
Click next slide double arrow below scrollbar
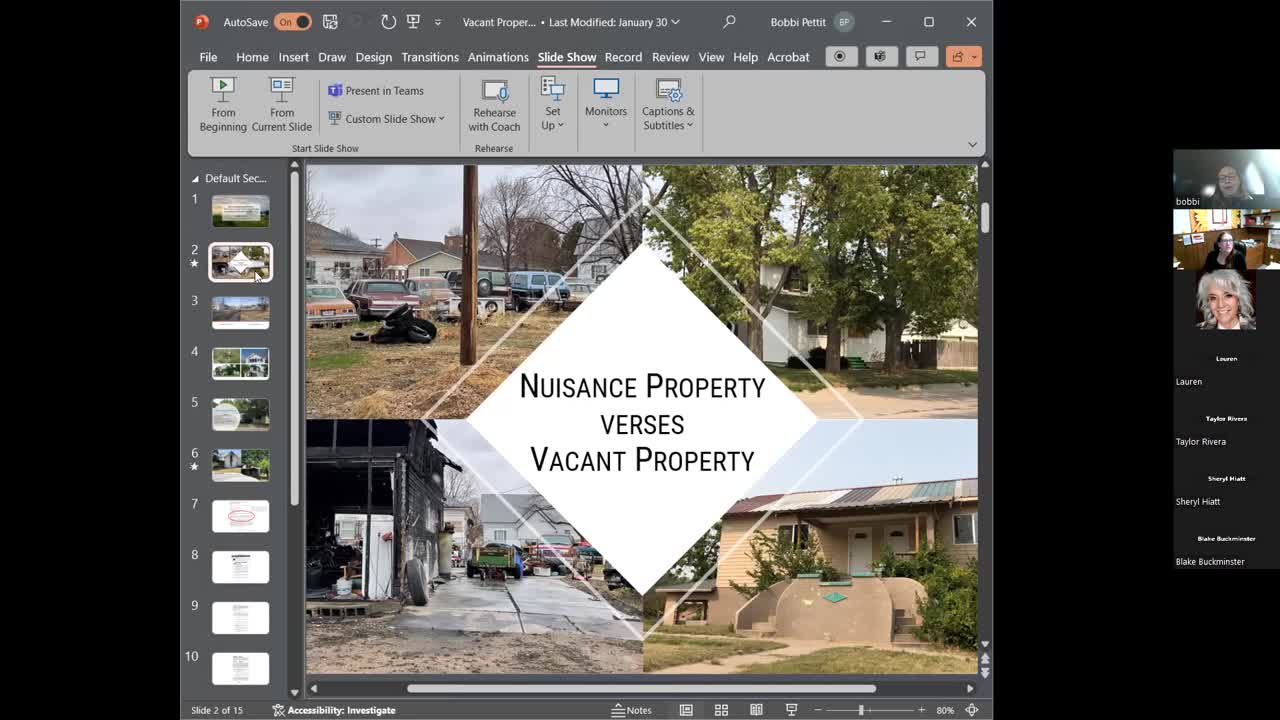[985, 672]
